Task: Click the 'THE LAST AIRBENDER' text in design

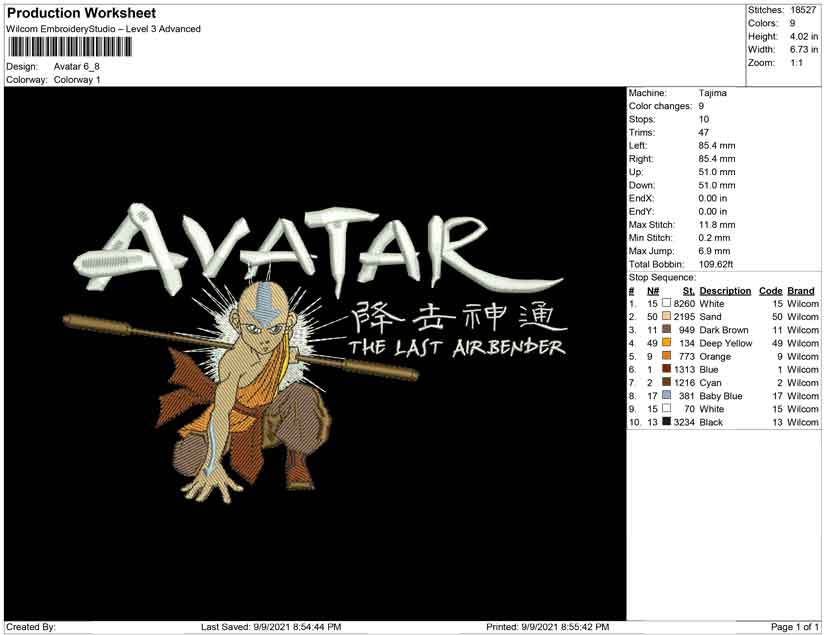Action: [x=457, y=348]
